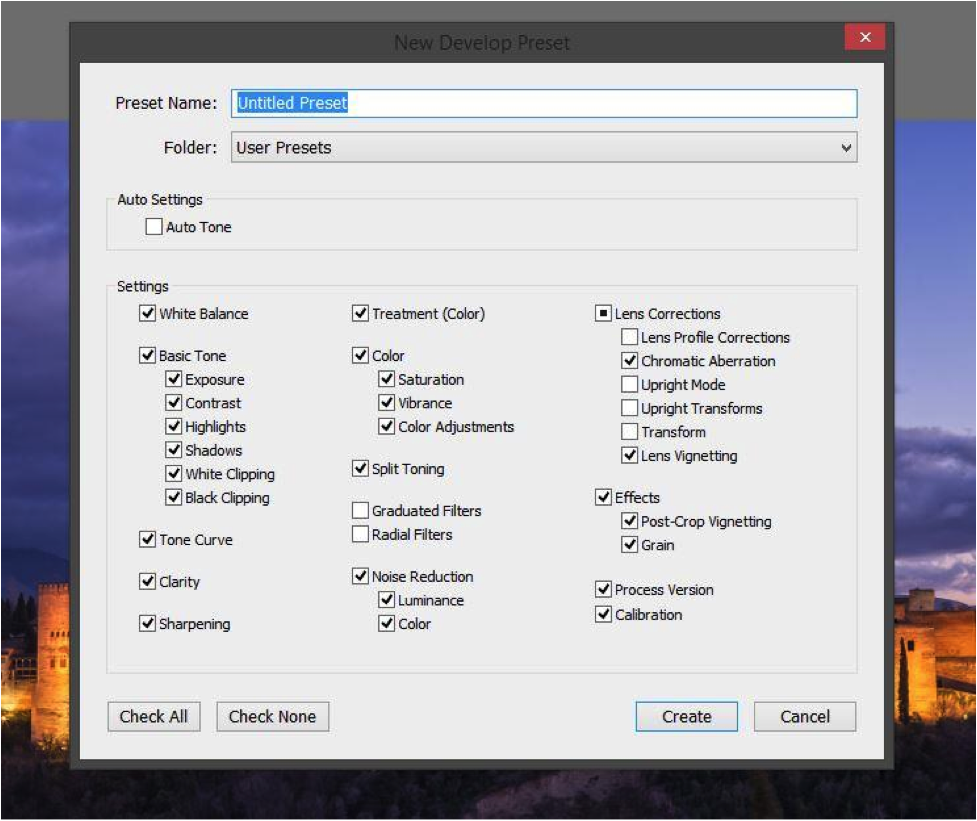Uncheck the Clarity checkbox
The width and height of the screenshot is (977, 821).
tap(148, 581)
